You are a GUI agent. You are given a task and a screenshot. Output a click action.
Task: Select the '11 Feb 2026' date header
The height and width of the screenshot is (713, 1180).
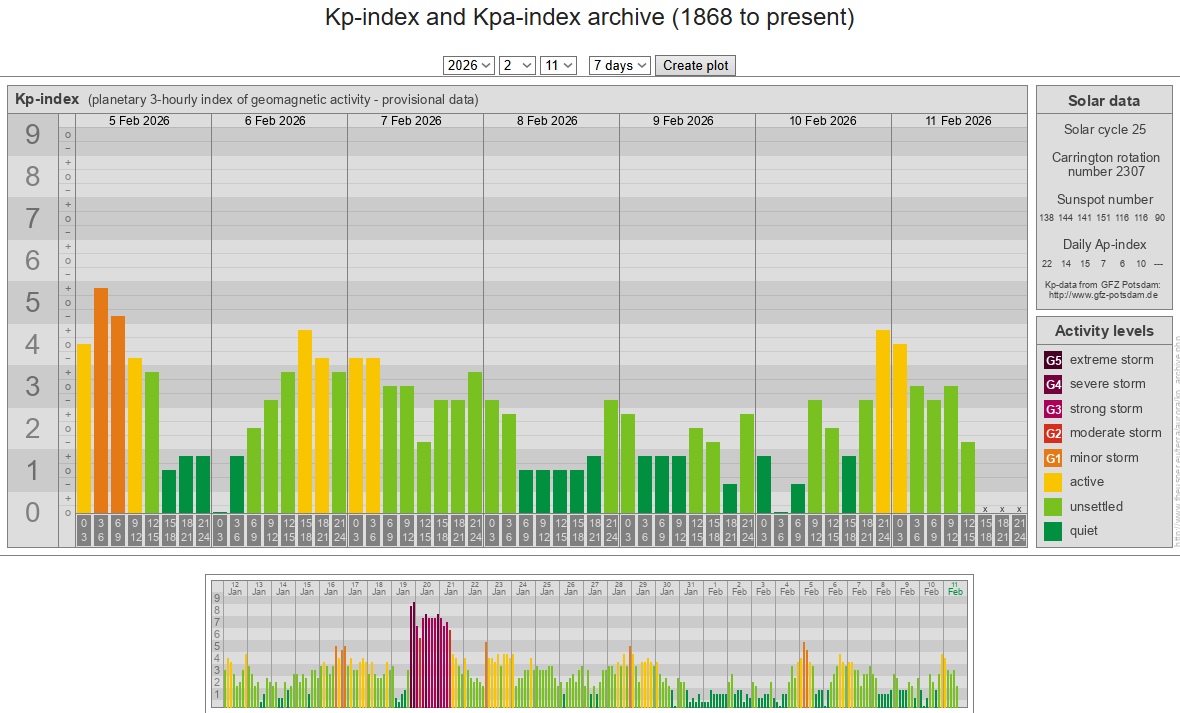click(x=958, y=121)
